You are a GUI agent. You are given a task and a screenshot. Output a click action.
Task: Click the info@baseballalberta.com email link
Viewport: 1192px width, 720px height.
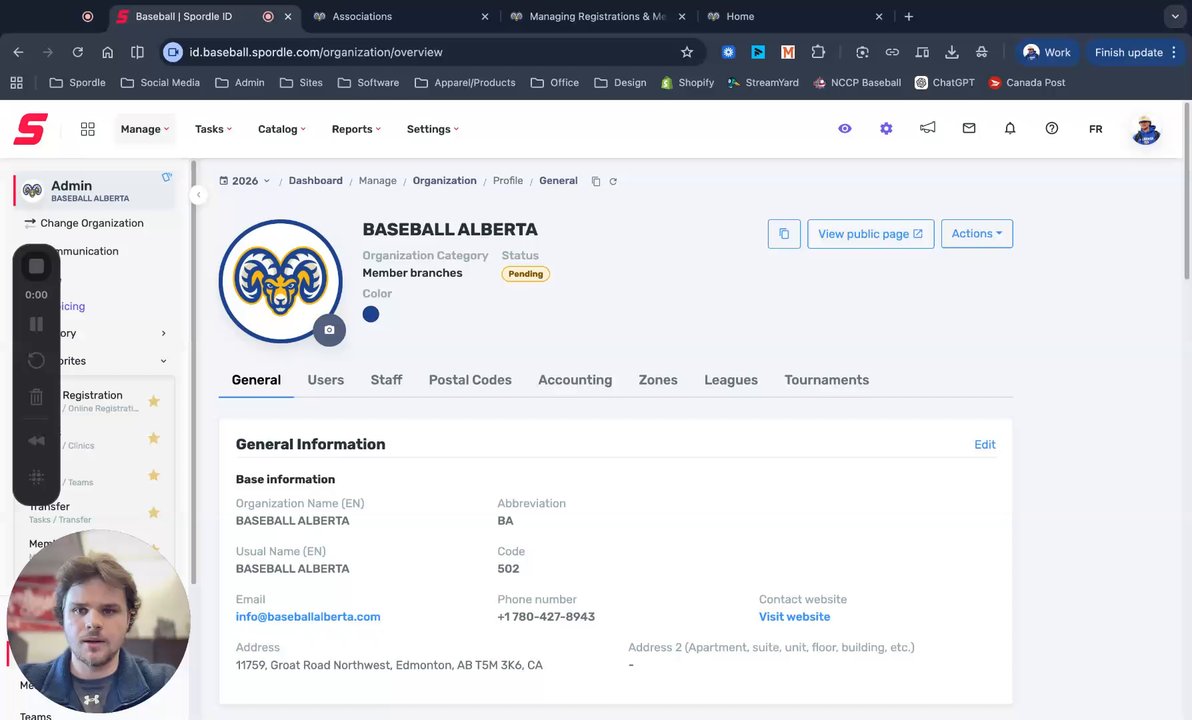pyautogui.click(x=308, y=617)
